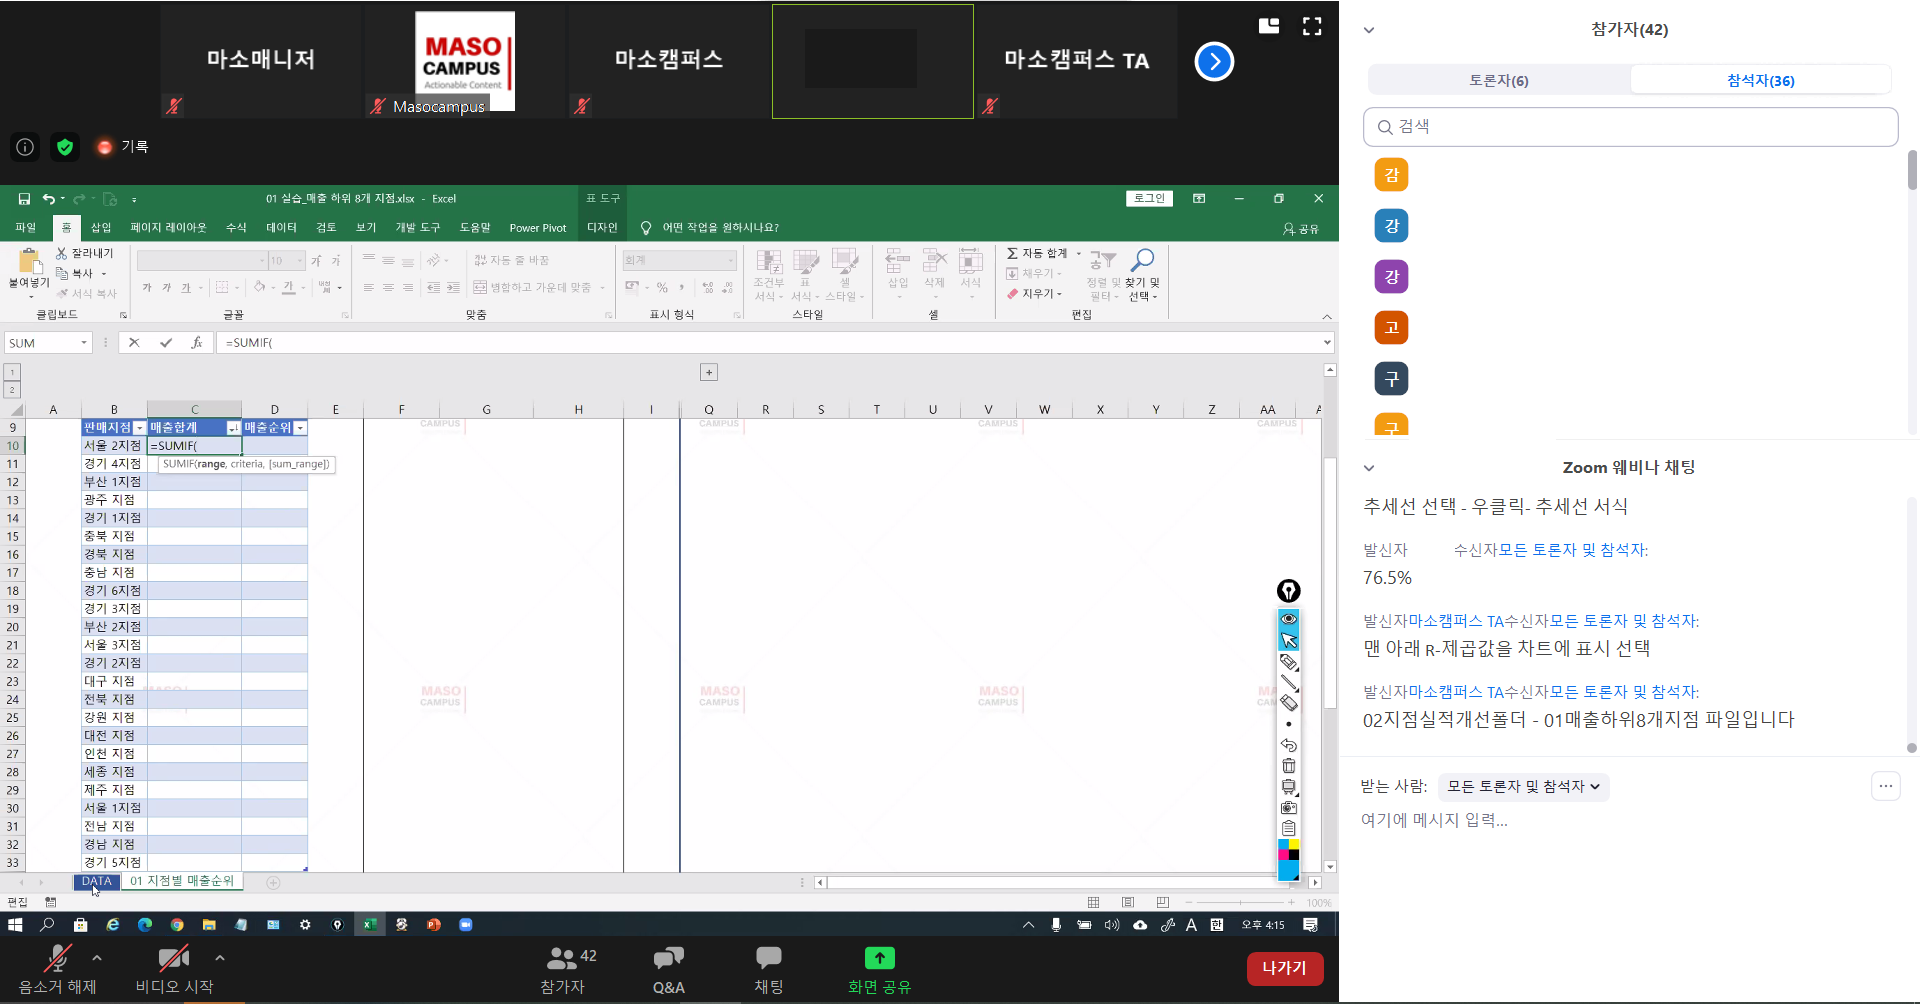Unmute the microphone
The image size is (1920, 1004).
(x=57, y=959)
